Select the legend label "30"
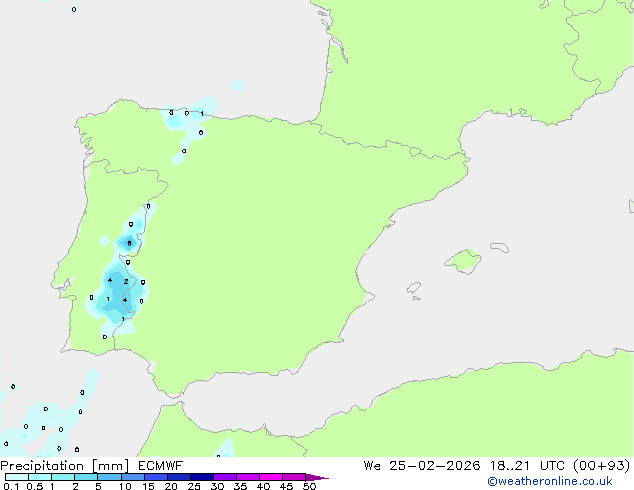Image resolution: width=634 pixels, height=490 pixels. pos(217,486)
